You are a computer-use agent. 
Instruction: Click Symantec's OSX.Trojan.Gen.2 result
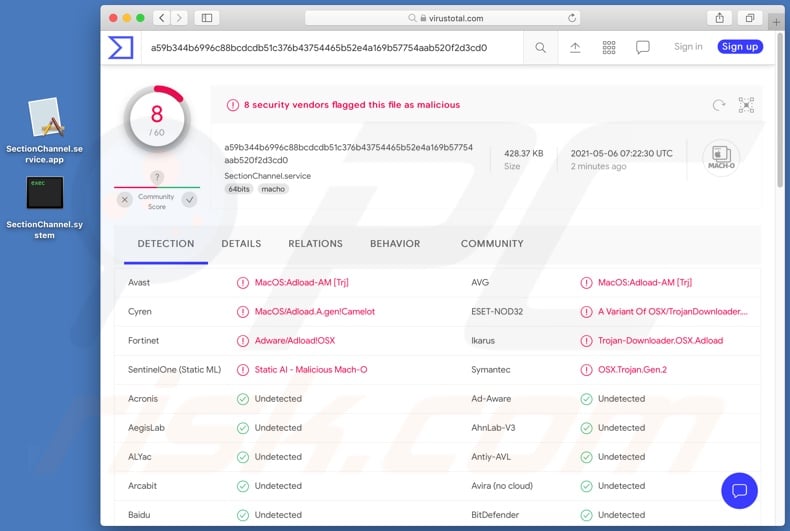632,370
